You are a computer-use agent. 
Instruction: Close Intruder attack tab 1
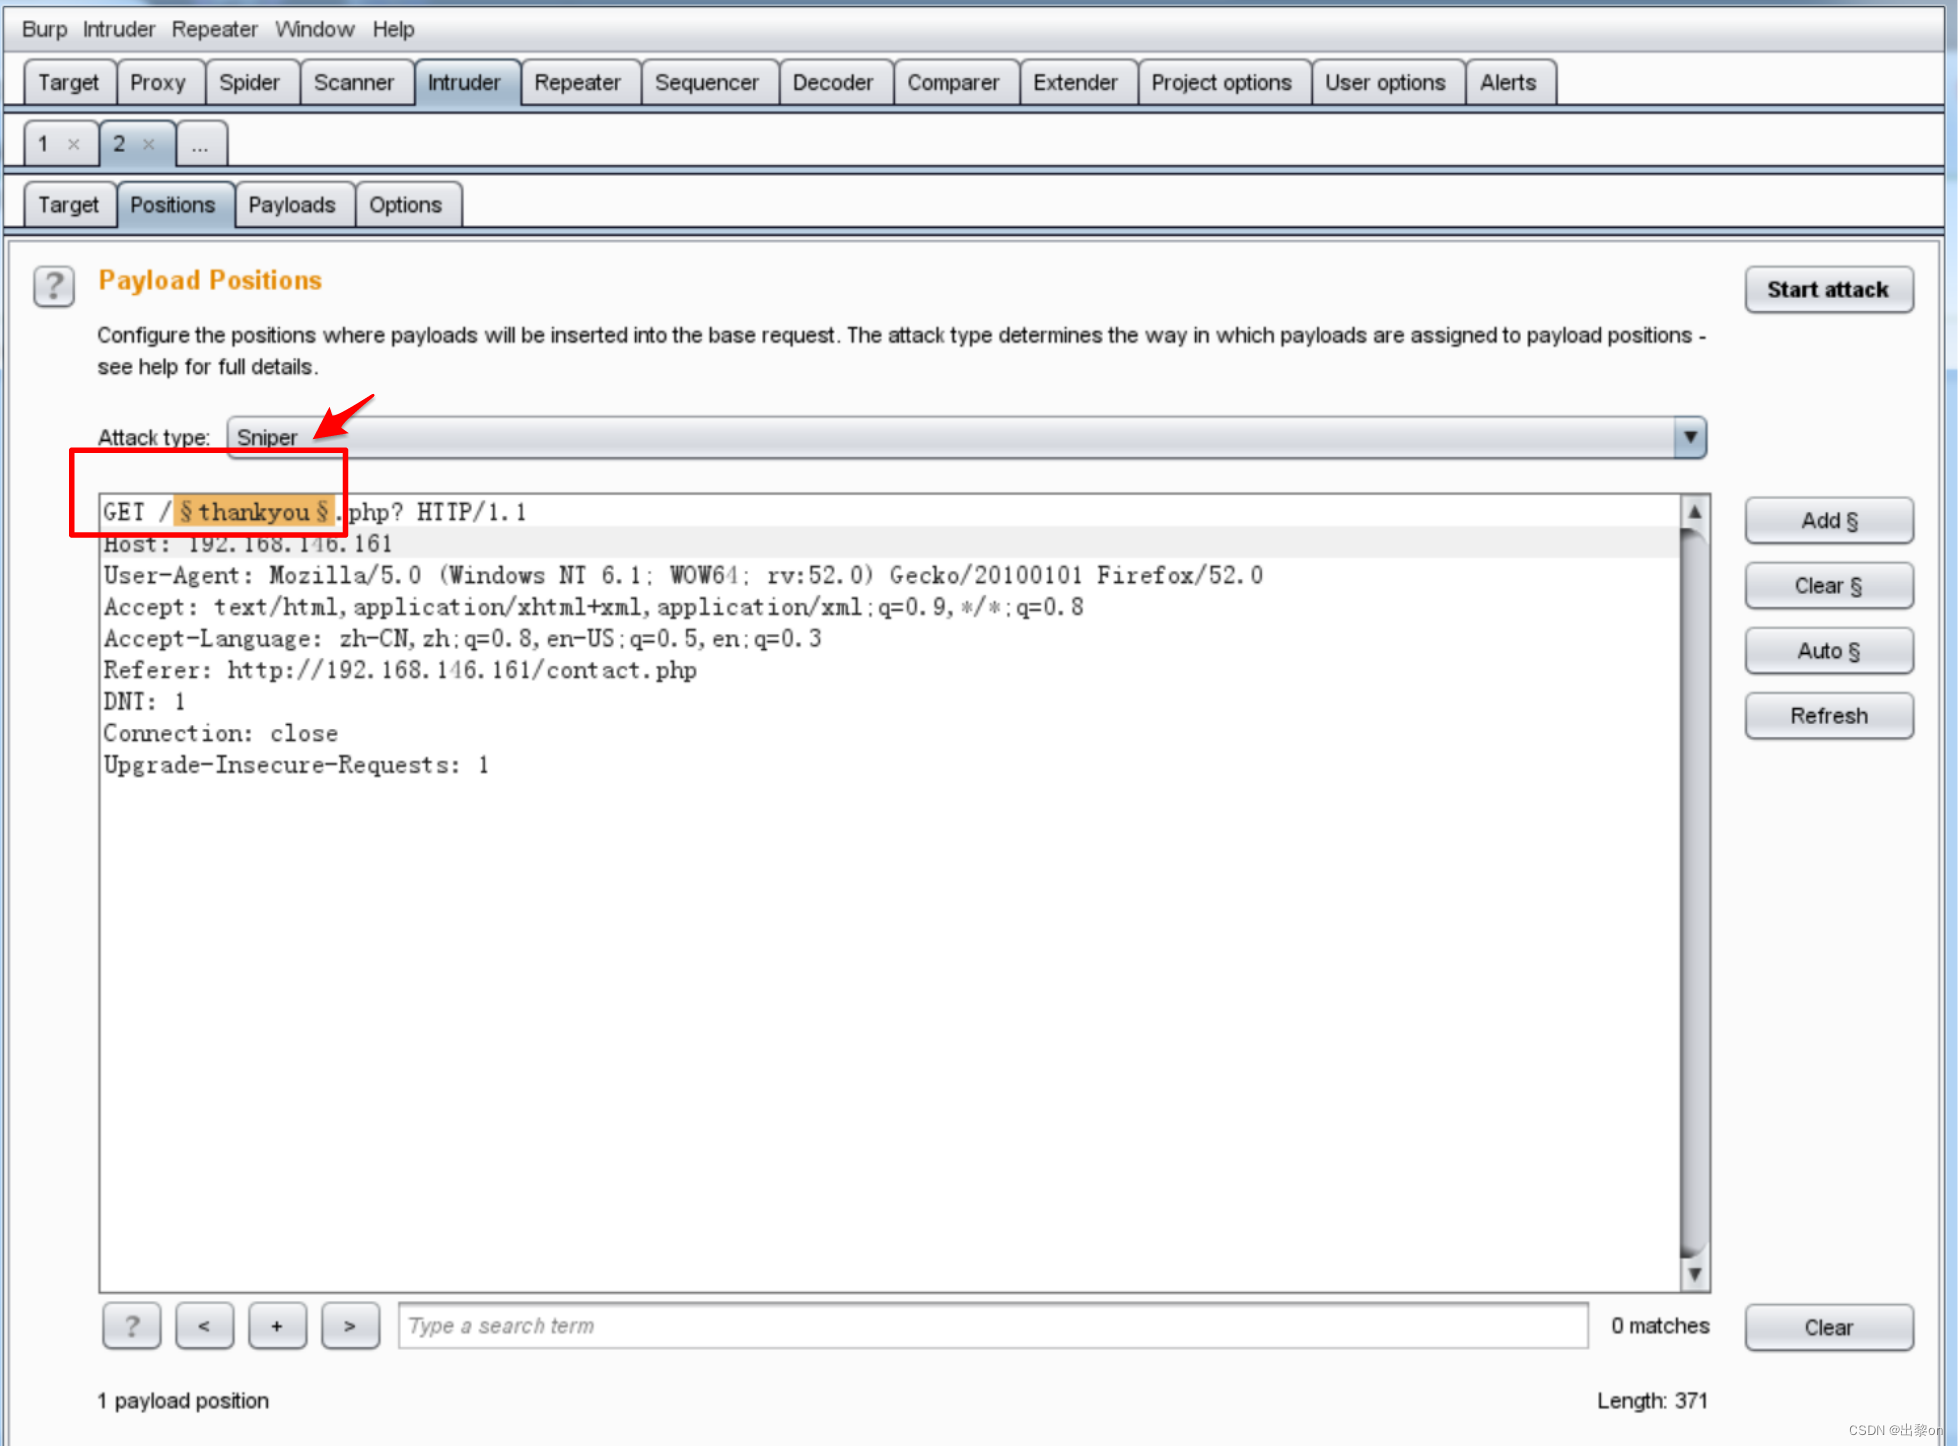[73, 144]
